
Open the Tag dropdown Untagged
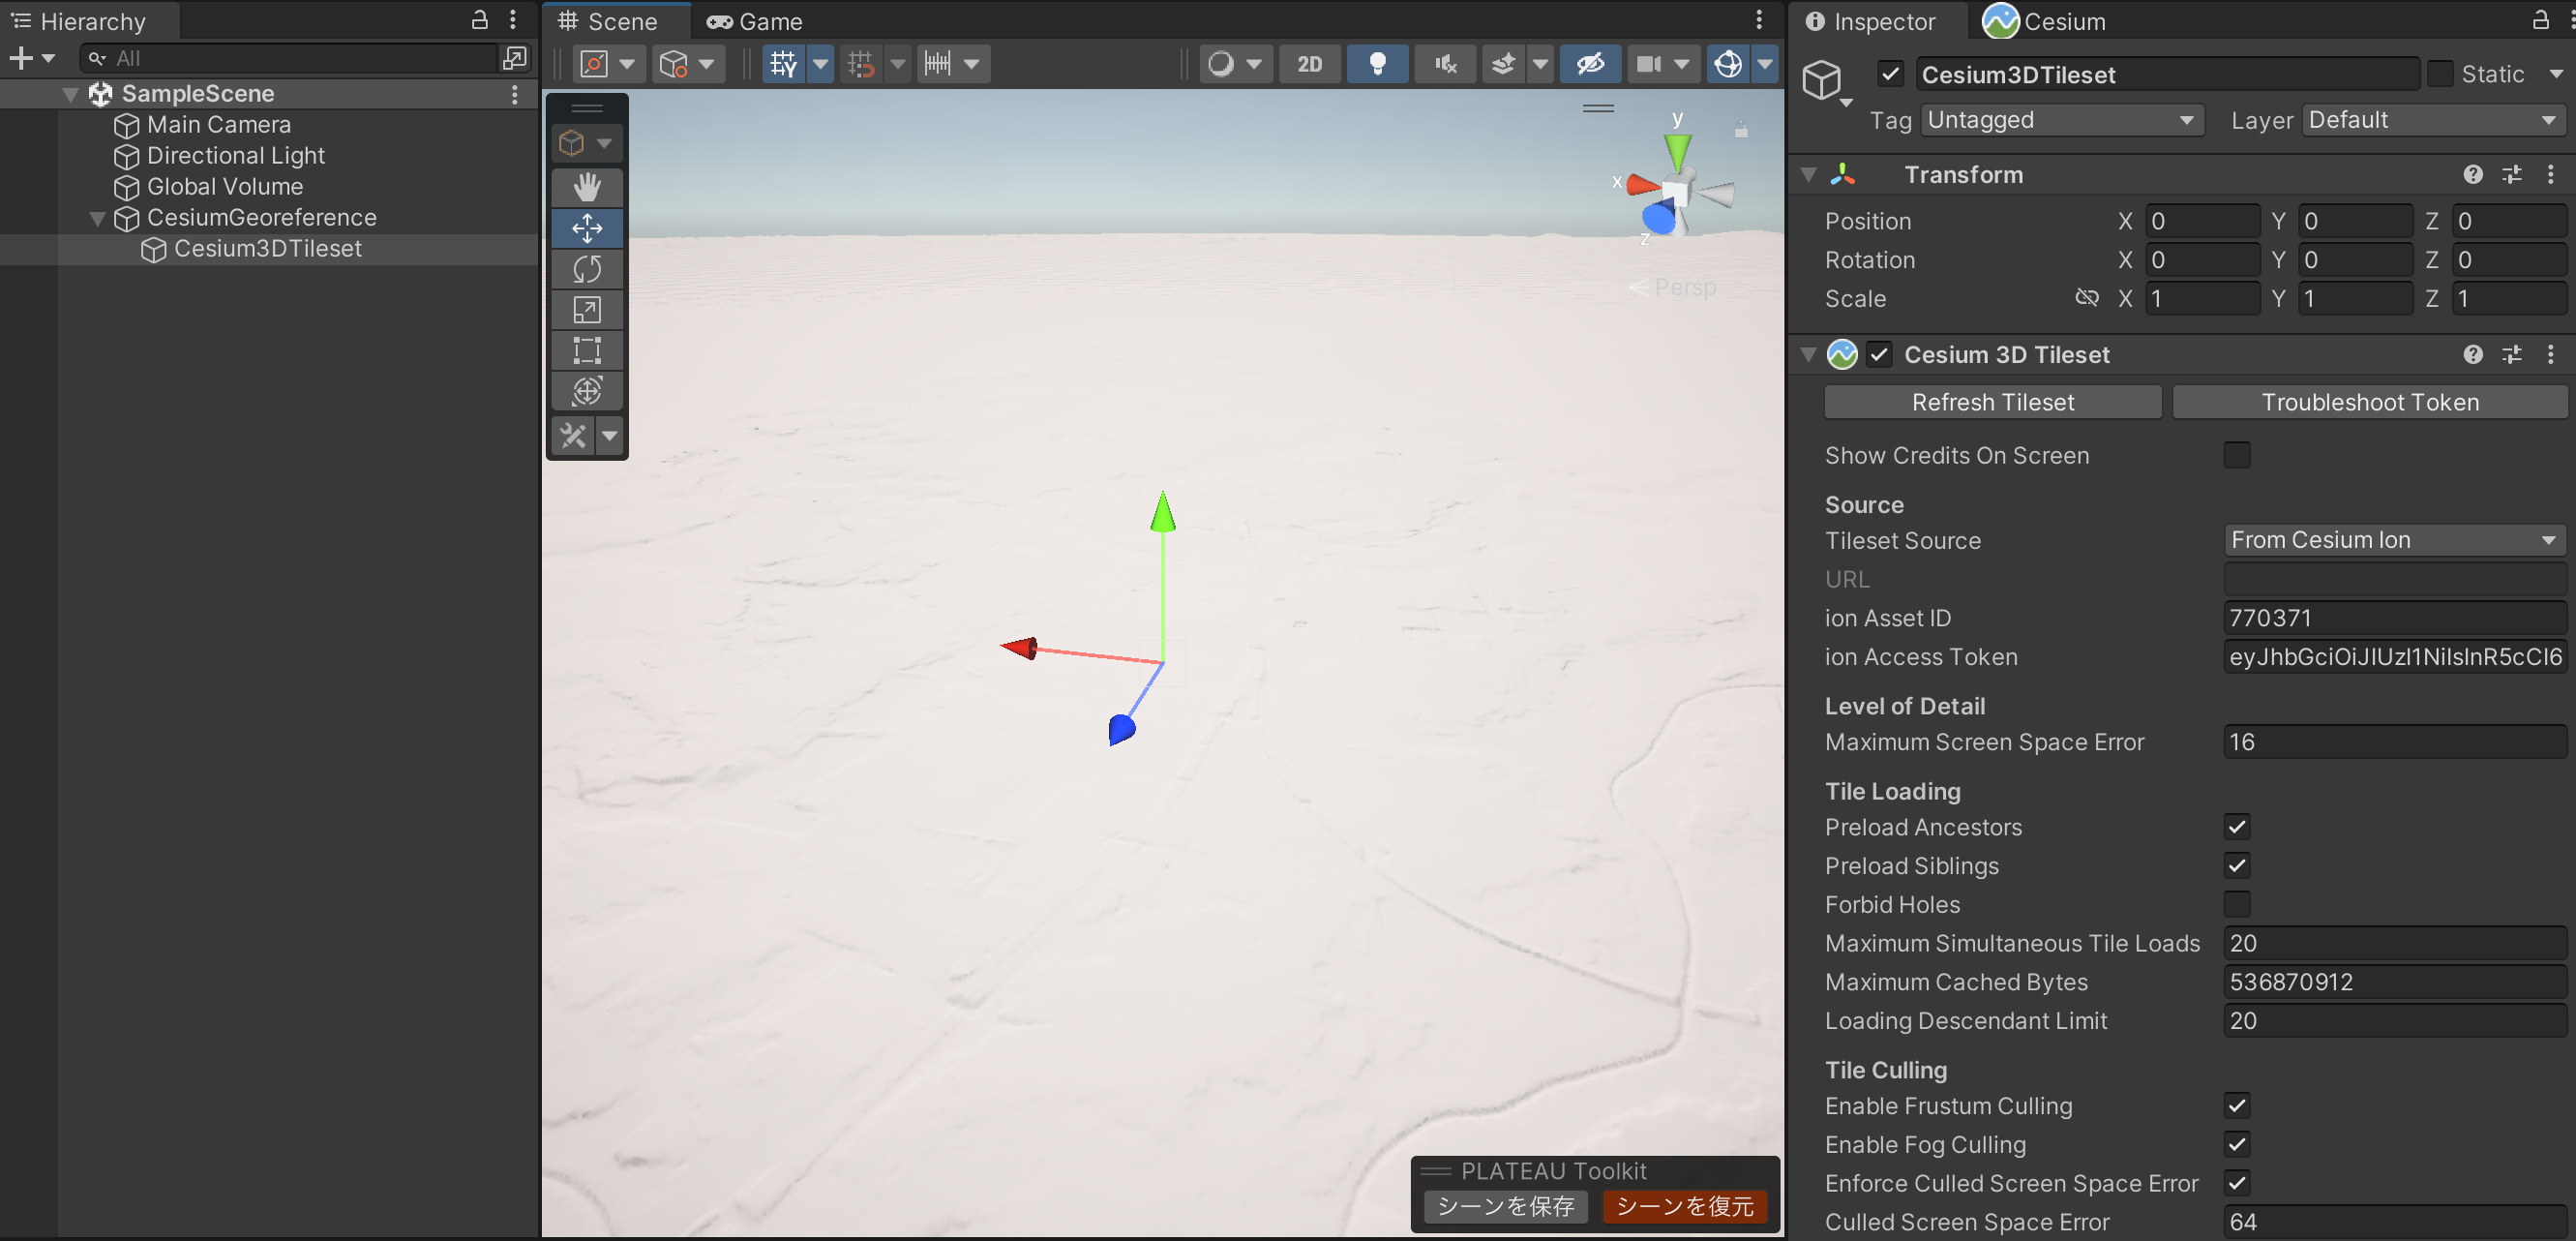[2061, 120]
